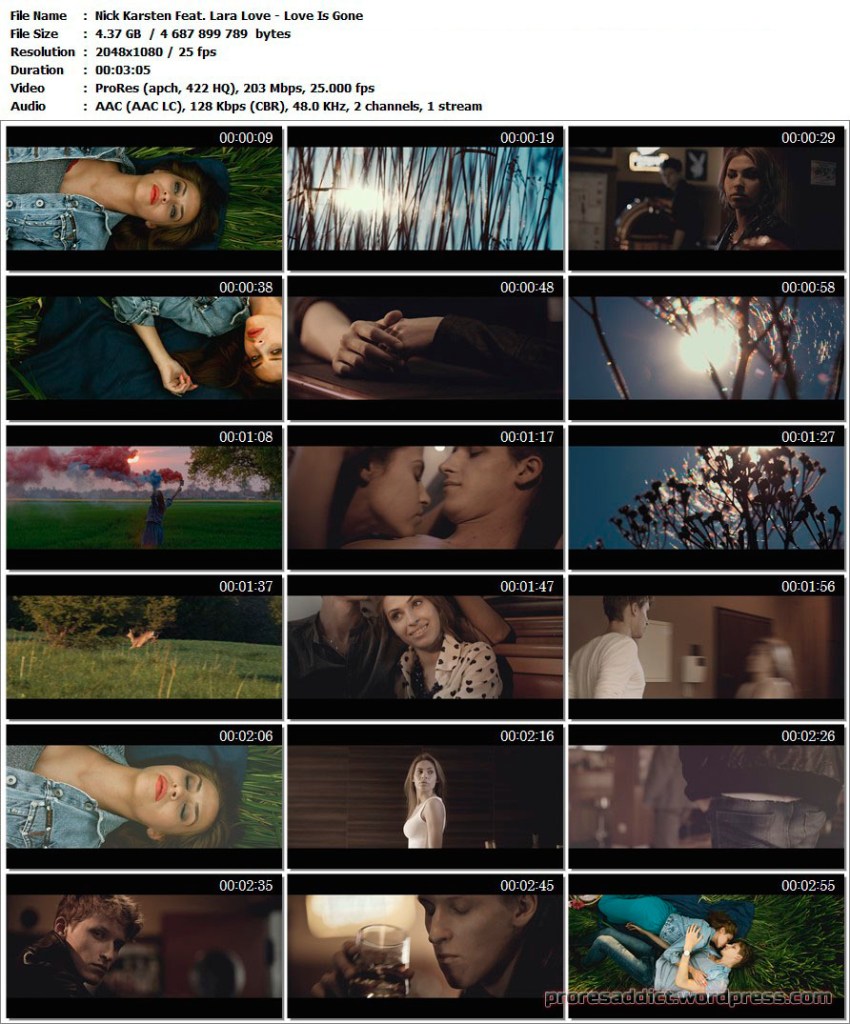Select the thumbnail timestamped 00:01:17
This screenshot has height=1024, width=850.
click(x=425, y=497)
